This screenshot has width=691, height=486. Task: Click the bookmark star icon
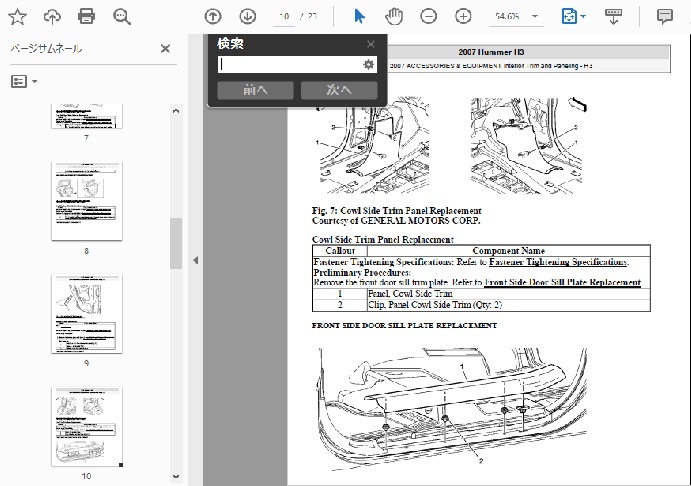tap(18, 17)
